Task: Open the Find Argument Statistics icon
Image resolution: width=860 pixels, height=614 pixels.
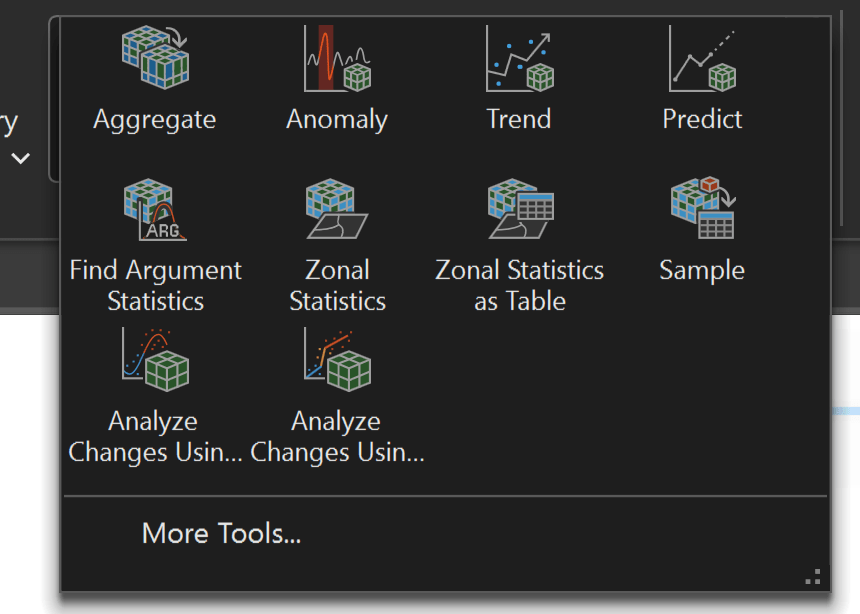Action: click(155, 210)
